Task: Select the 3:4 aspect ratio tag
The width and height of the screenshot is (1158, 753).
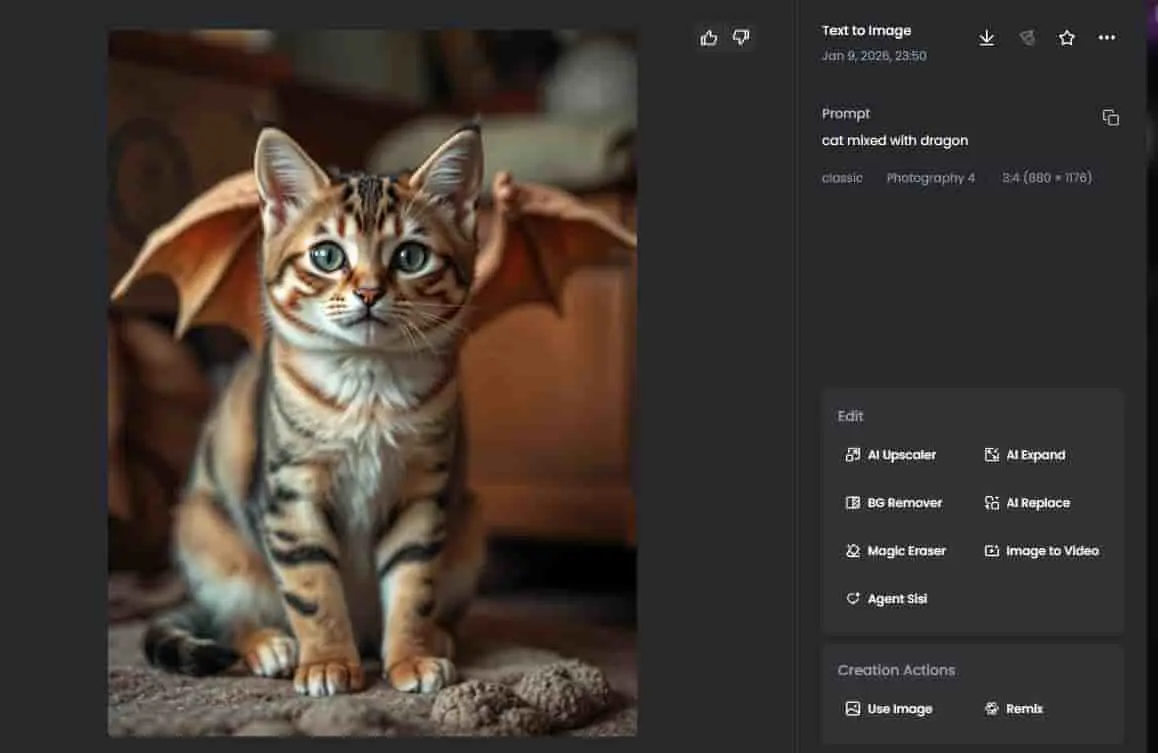Action: (1046, 177)
